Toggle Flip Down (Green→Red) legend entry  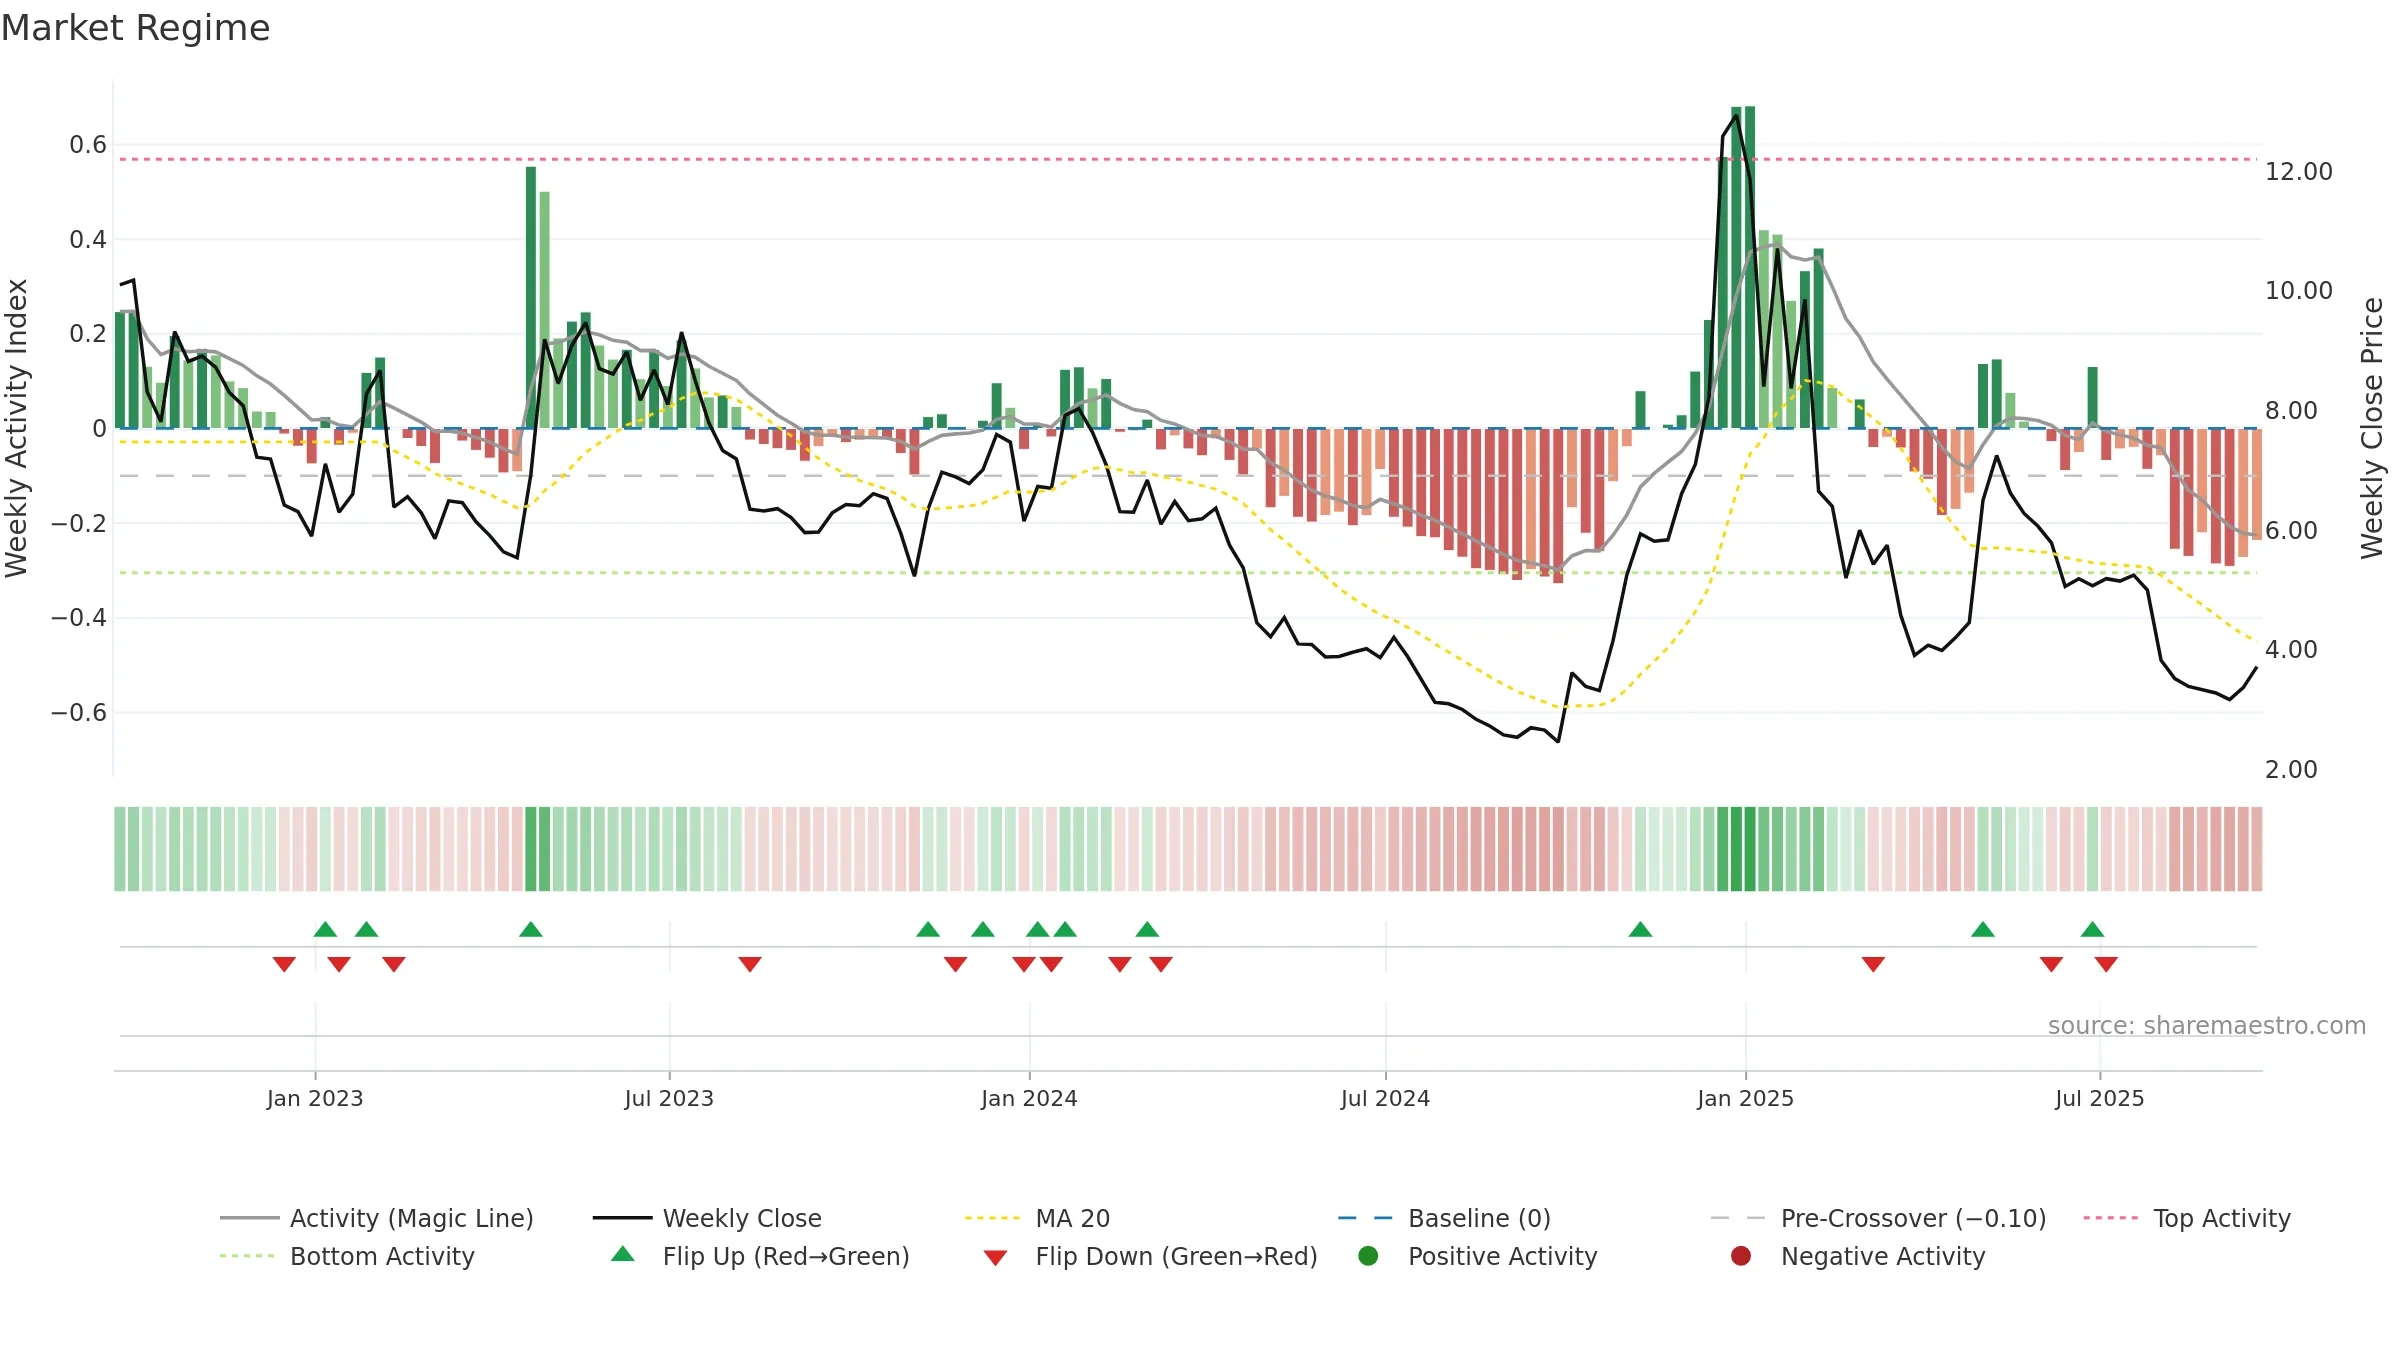(x=1150, y=1256)
